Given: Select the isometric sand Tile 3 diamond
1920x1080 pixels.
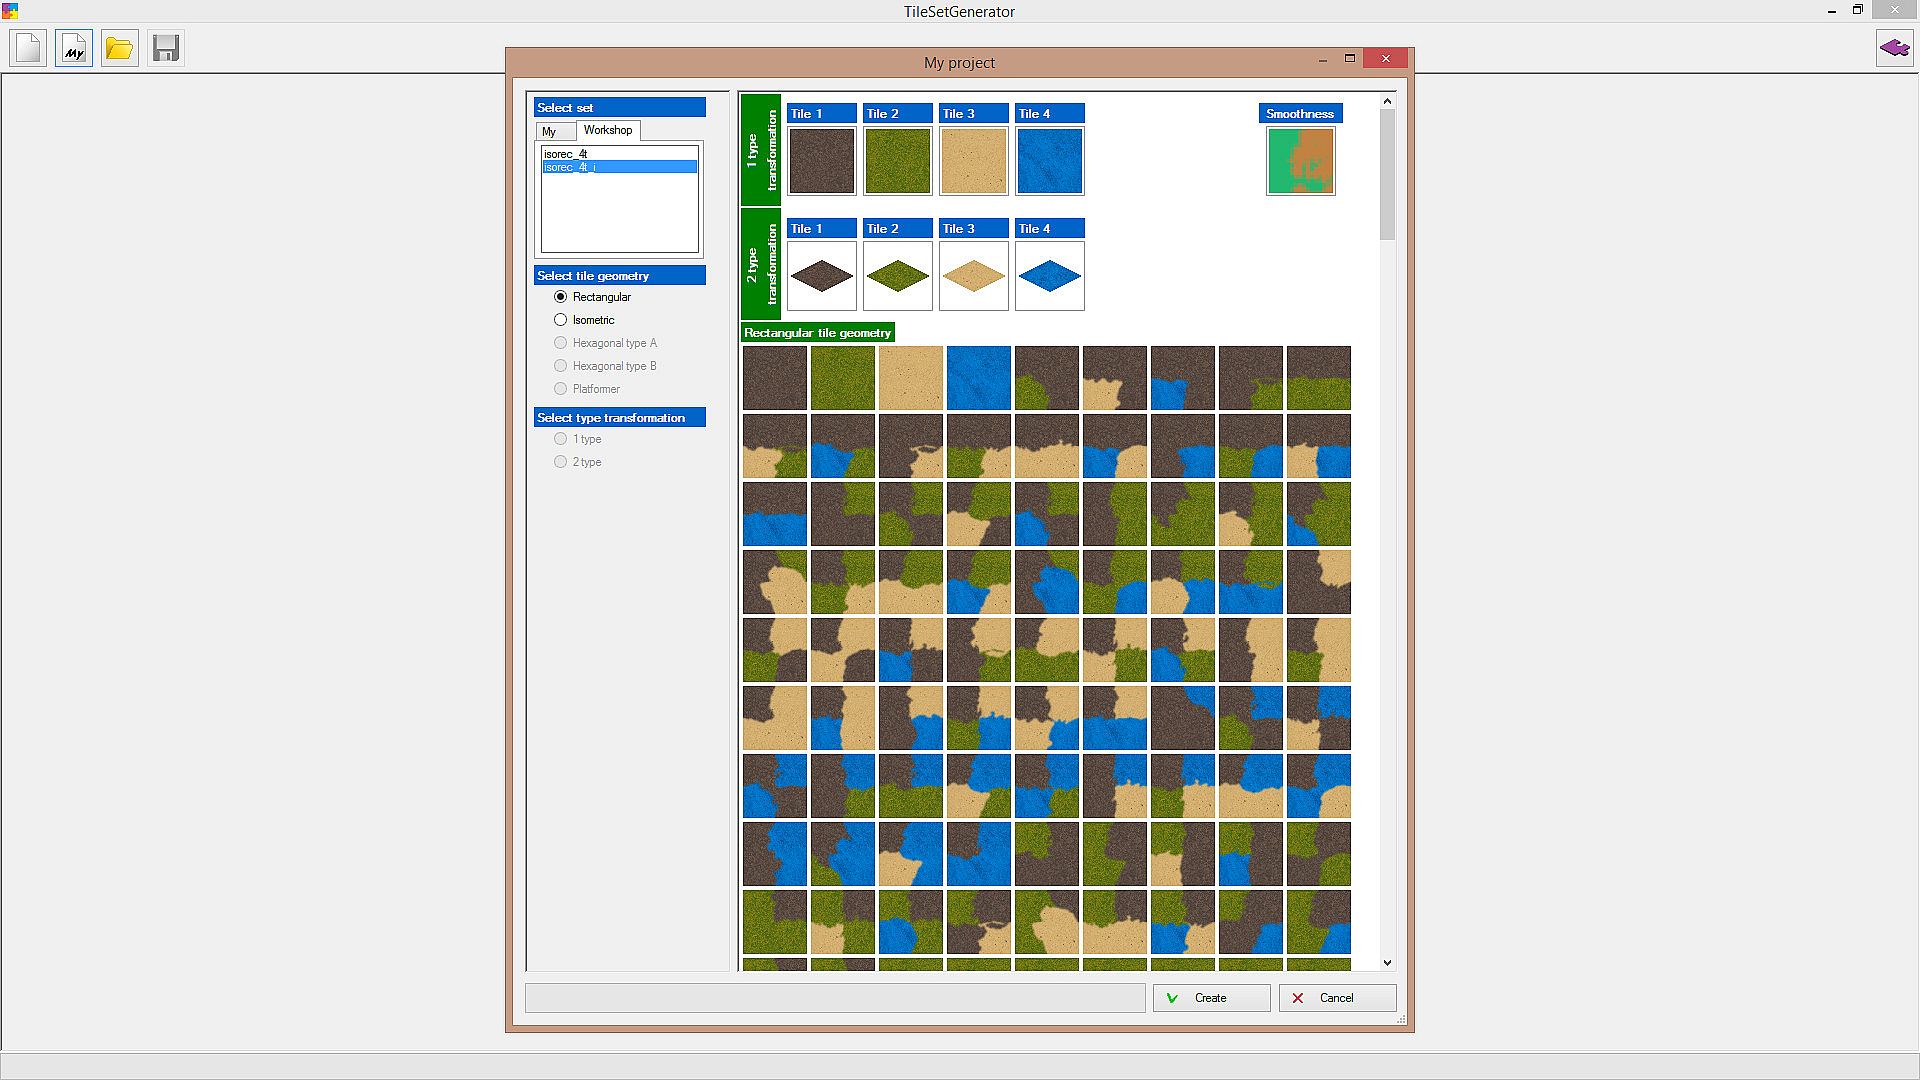Looking at the screenshot, I should 973,276.
